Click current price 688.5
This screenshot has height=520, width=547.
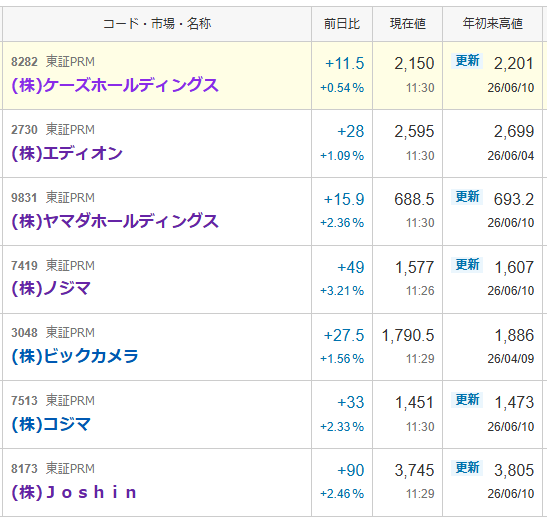click(414, 200)
